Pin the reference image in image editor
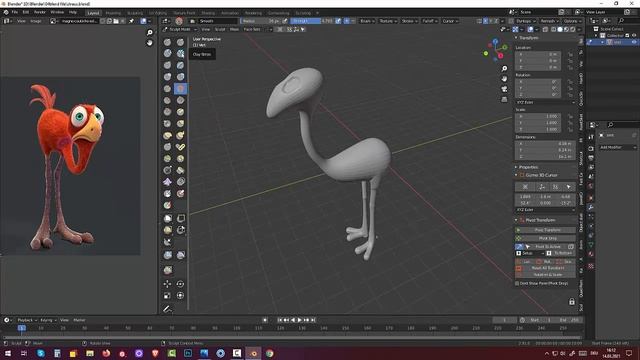The image size is (640, 360). 132,21
